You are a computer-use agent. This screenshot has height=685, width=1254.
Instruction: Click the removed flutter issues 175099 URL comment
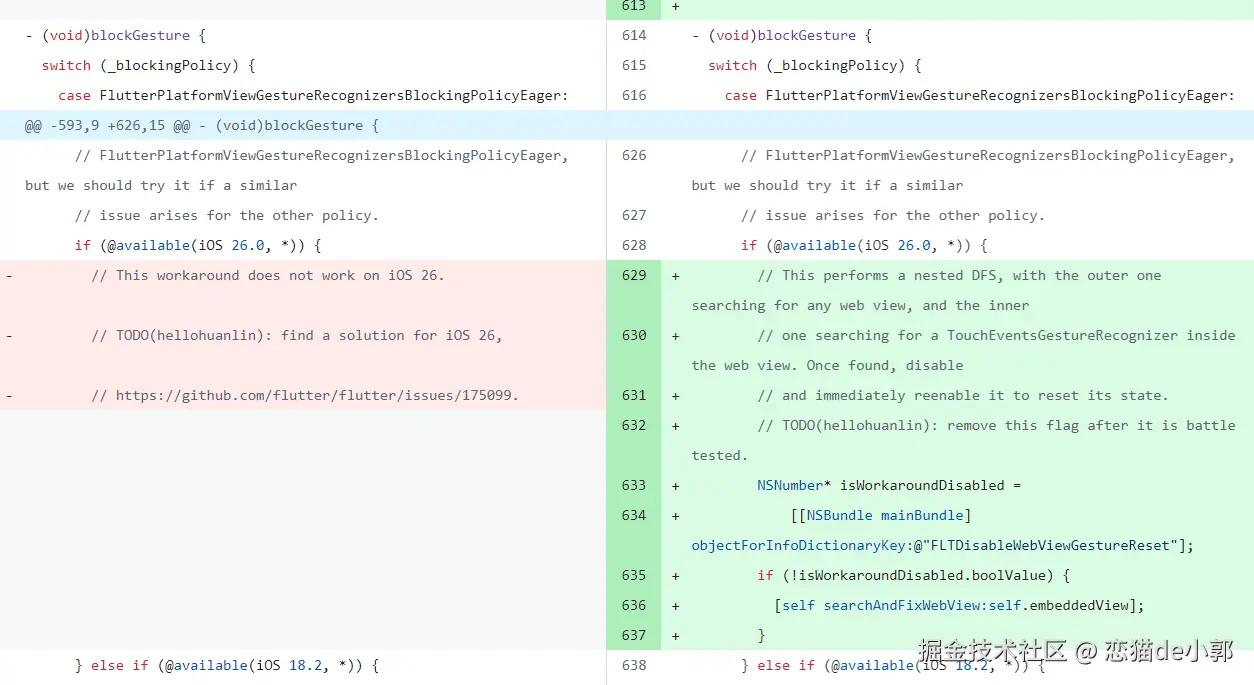click(x=305, y=395)
